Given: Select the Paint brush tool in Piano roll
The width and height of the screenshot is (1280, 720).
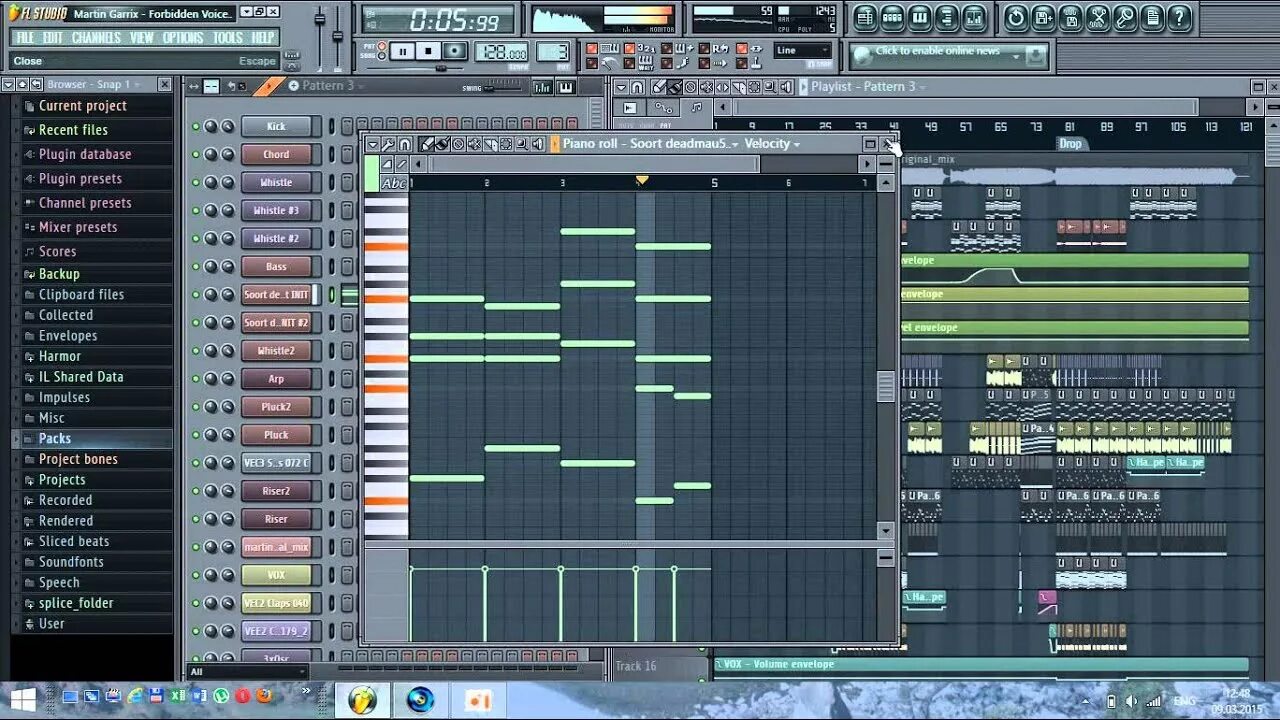Looking at the screenshot, I should 442,144.
